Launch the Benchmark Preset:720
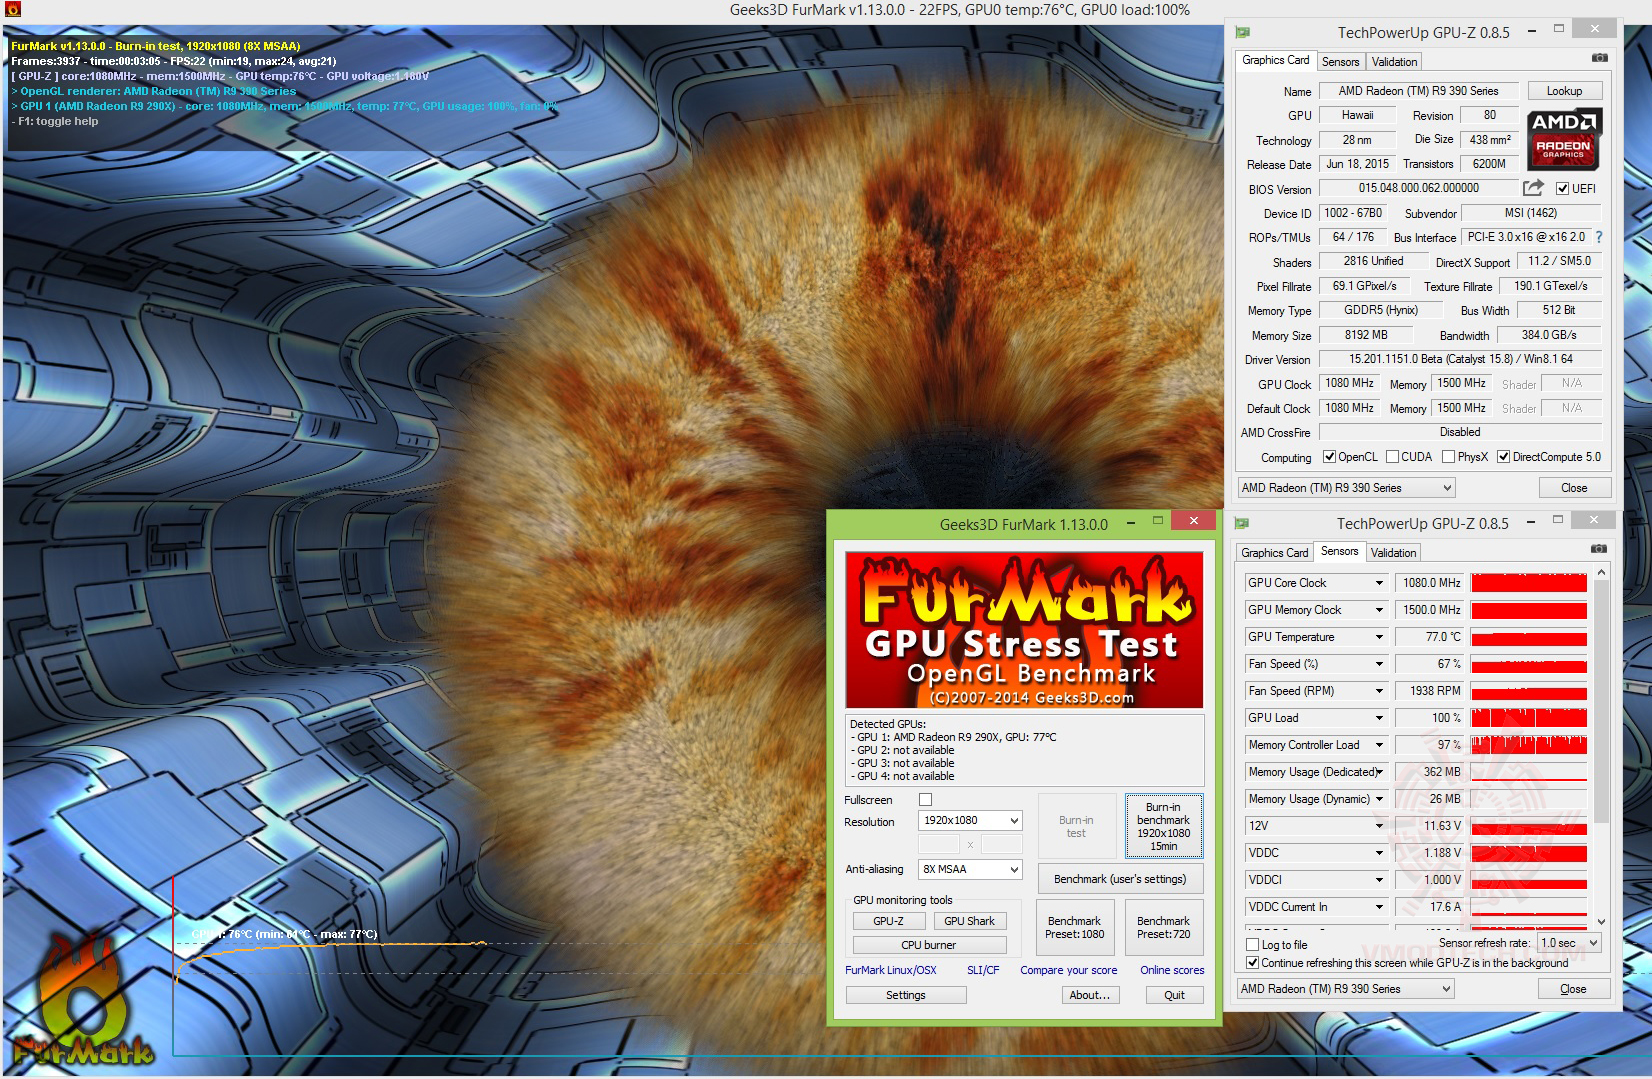 [1163, 928]
